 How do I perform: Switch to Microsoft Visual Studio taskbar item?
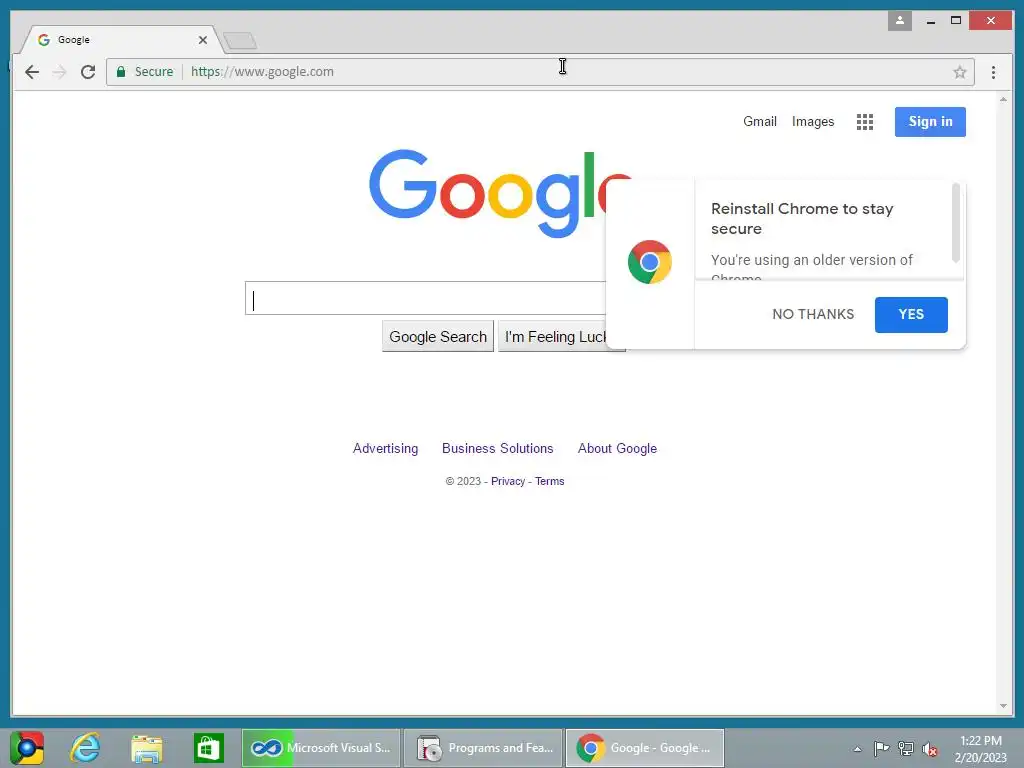pos(321,748)
